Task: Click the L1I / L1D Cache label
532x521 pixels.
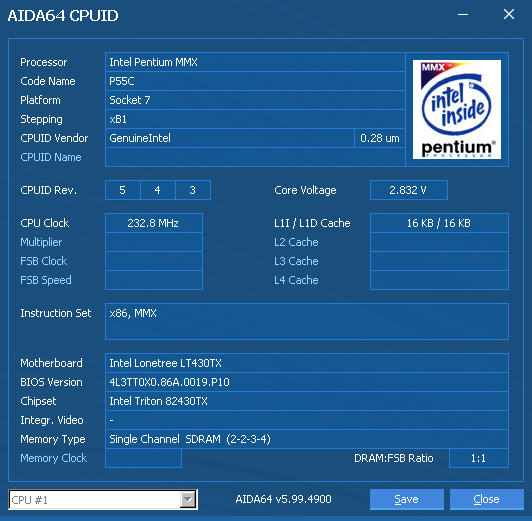Action: pos(312,223)
